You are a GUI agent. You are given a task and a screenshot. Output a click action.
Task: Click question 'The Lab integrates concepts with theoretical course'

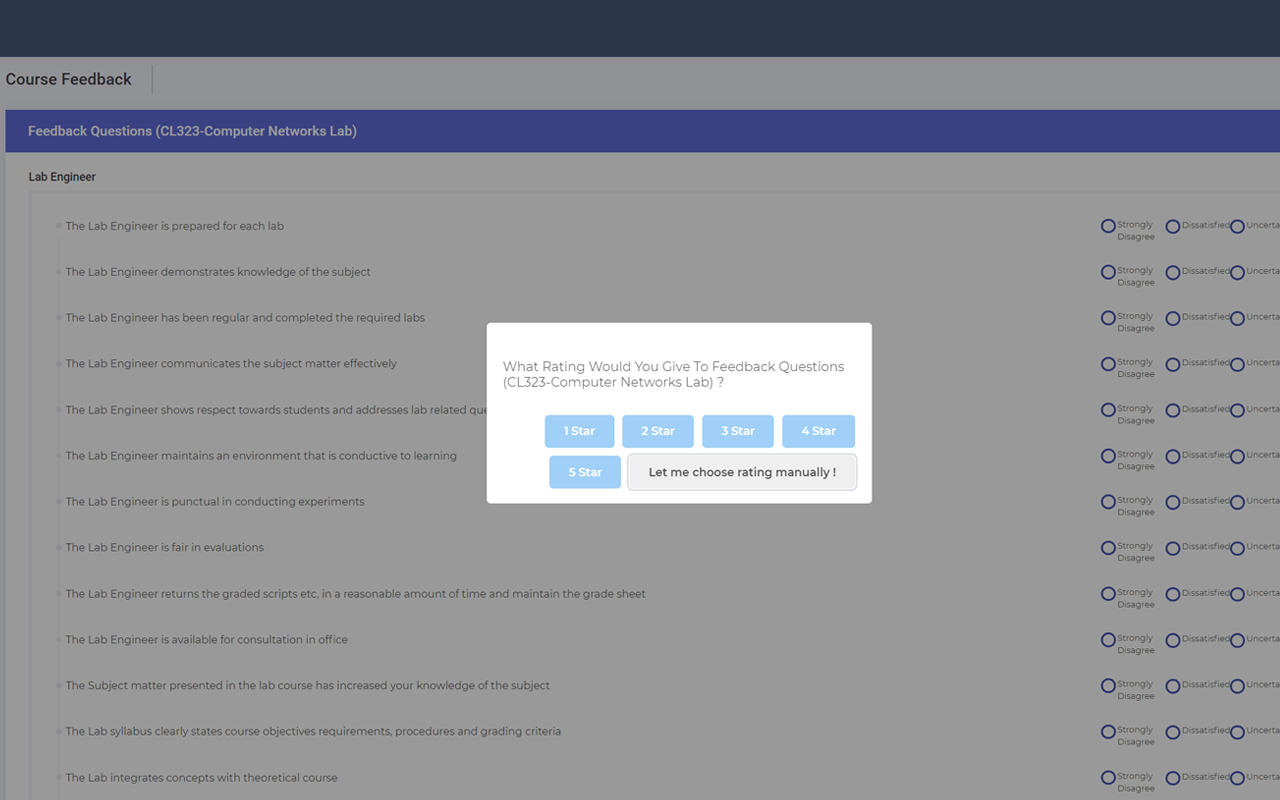[202, 778]
